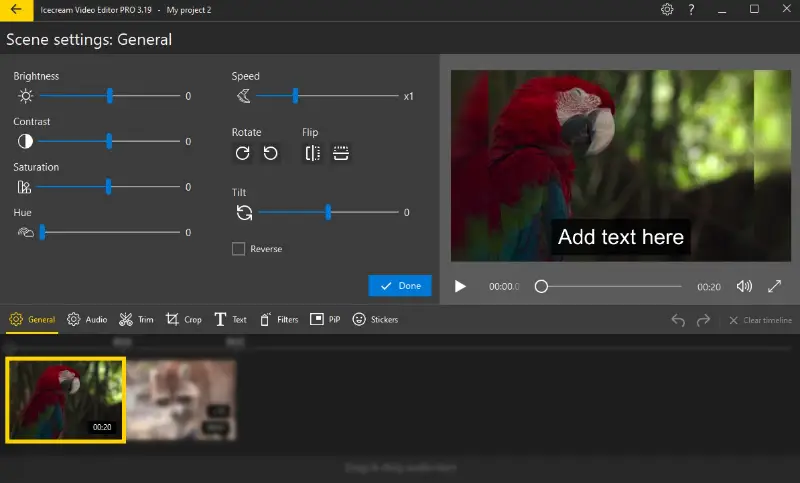Open application settings gear
Image resolution: width=800 pixels, height=483 pixels.
pos(667,10)
